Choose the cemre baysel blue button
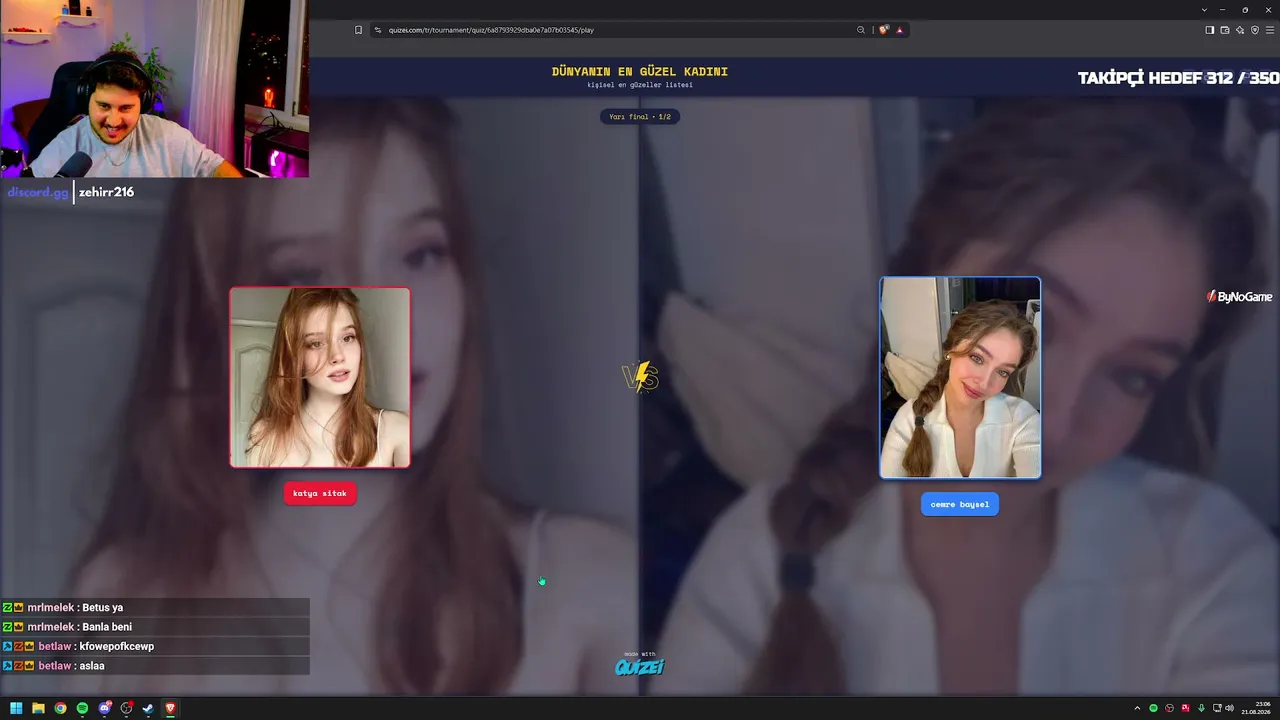This screenshot has width=1280, height=720. tap(960, 504)
